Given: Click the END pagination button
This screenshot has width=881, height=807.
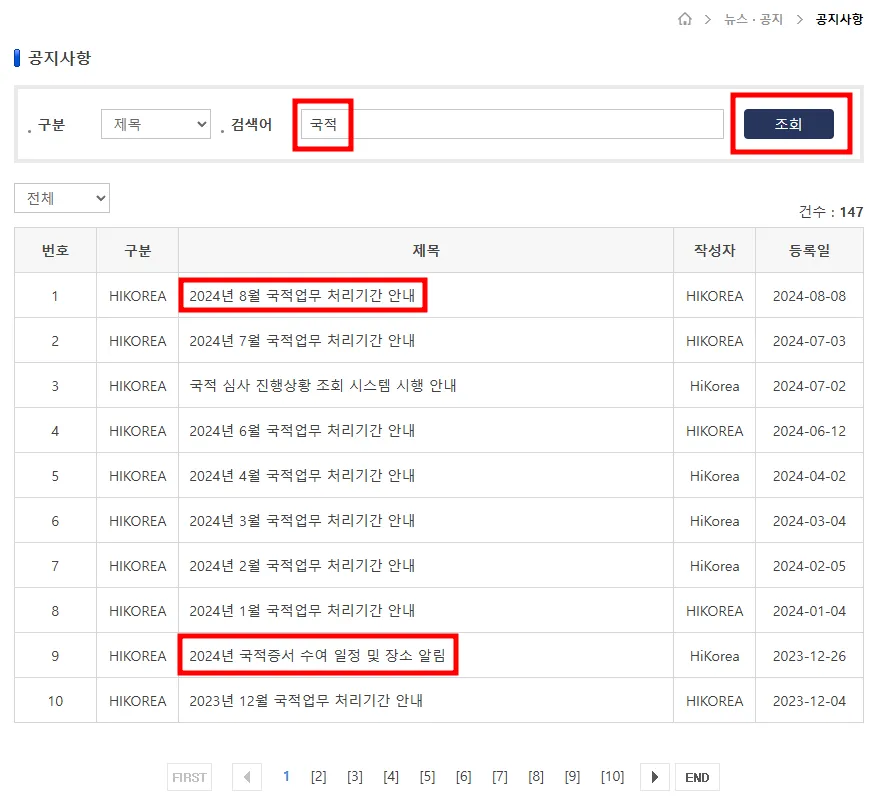Looking at the screenshot, I should pos(697,777).
